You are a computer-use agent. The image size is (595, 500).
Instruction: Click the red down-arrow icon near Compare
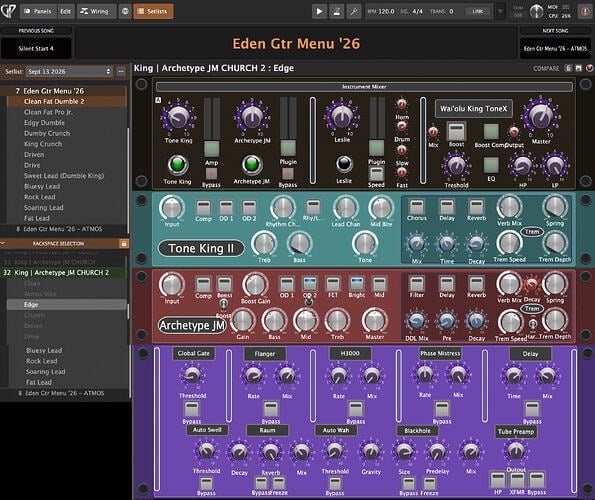589,68
